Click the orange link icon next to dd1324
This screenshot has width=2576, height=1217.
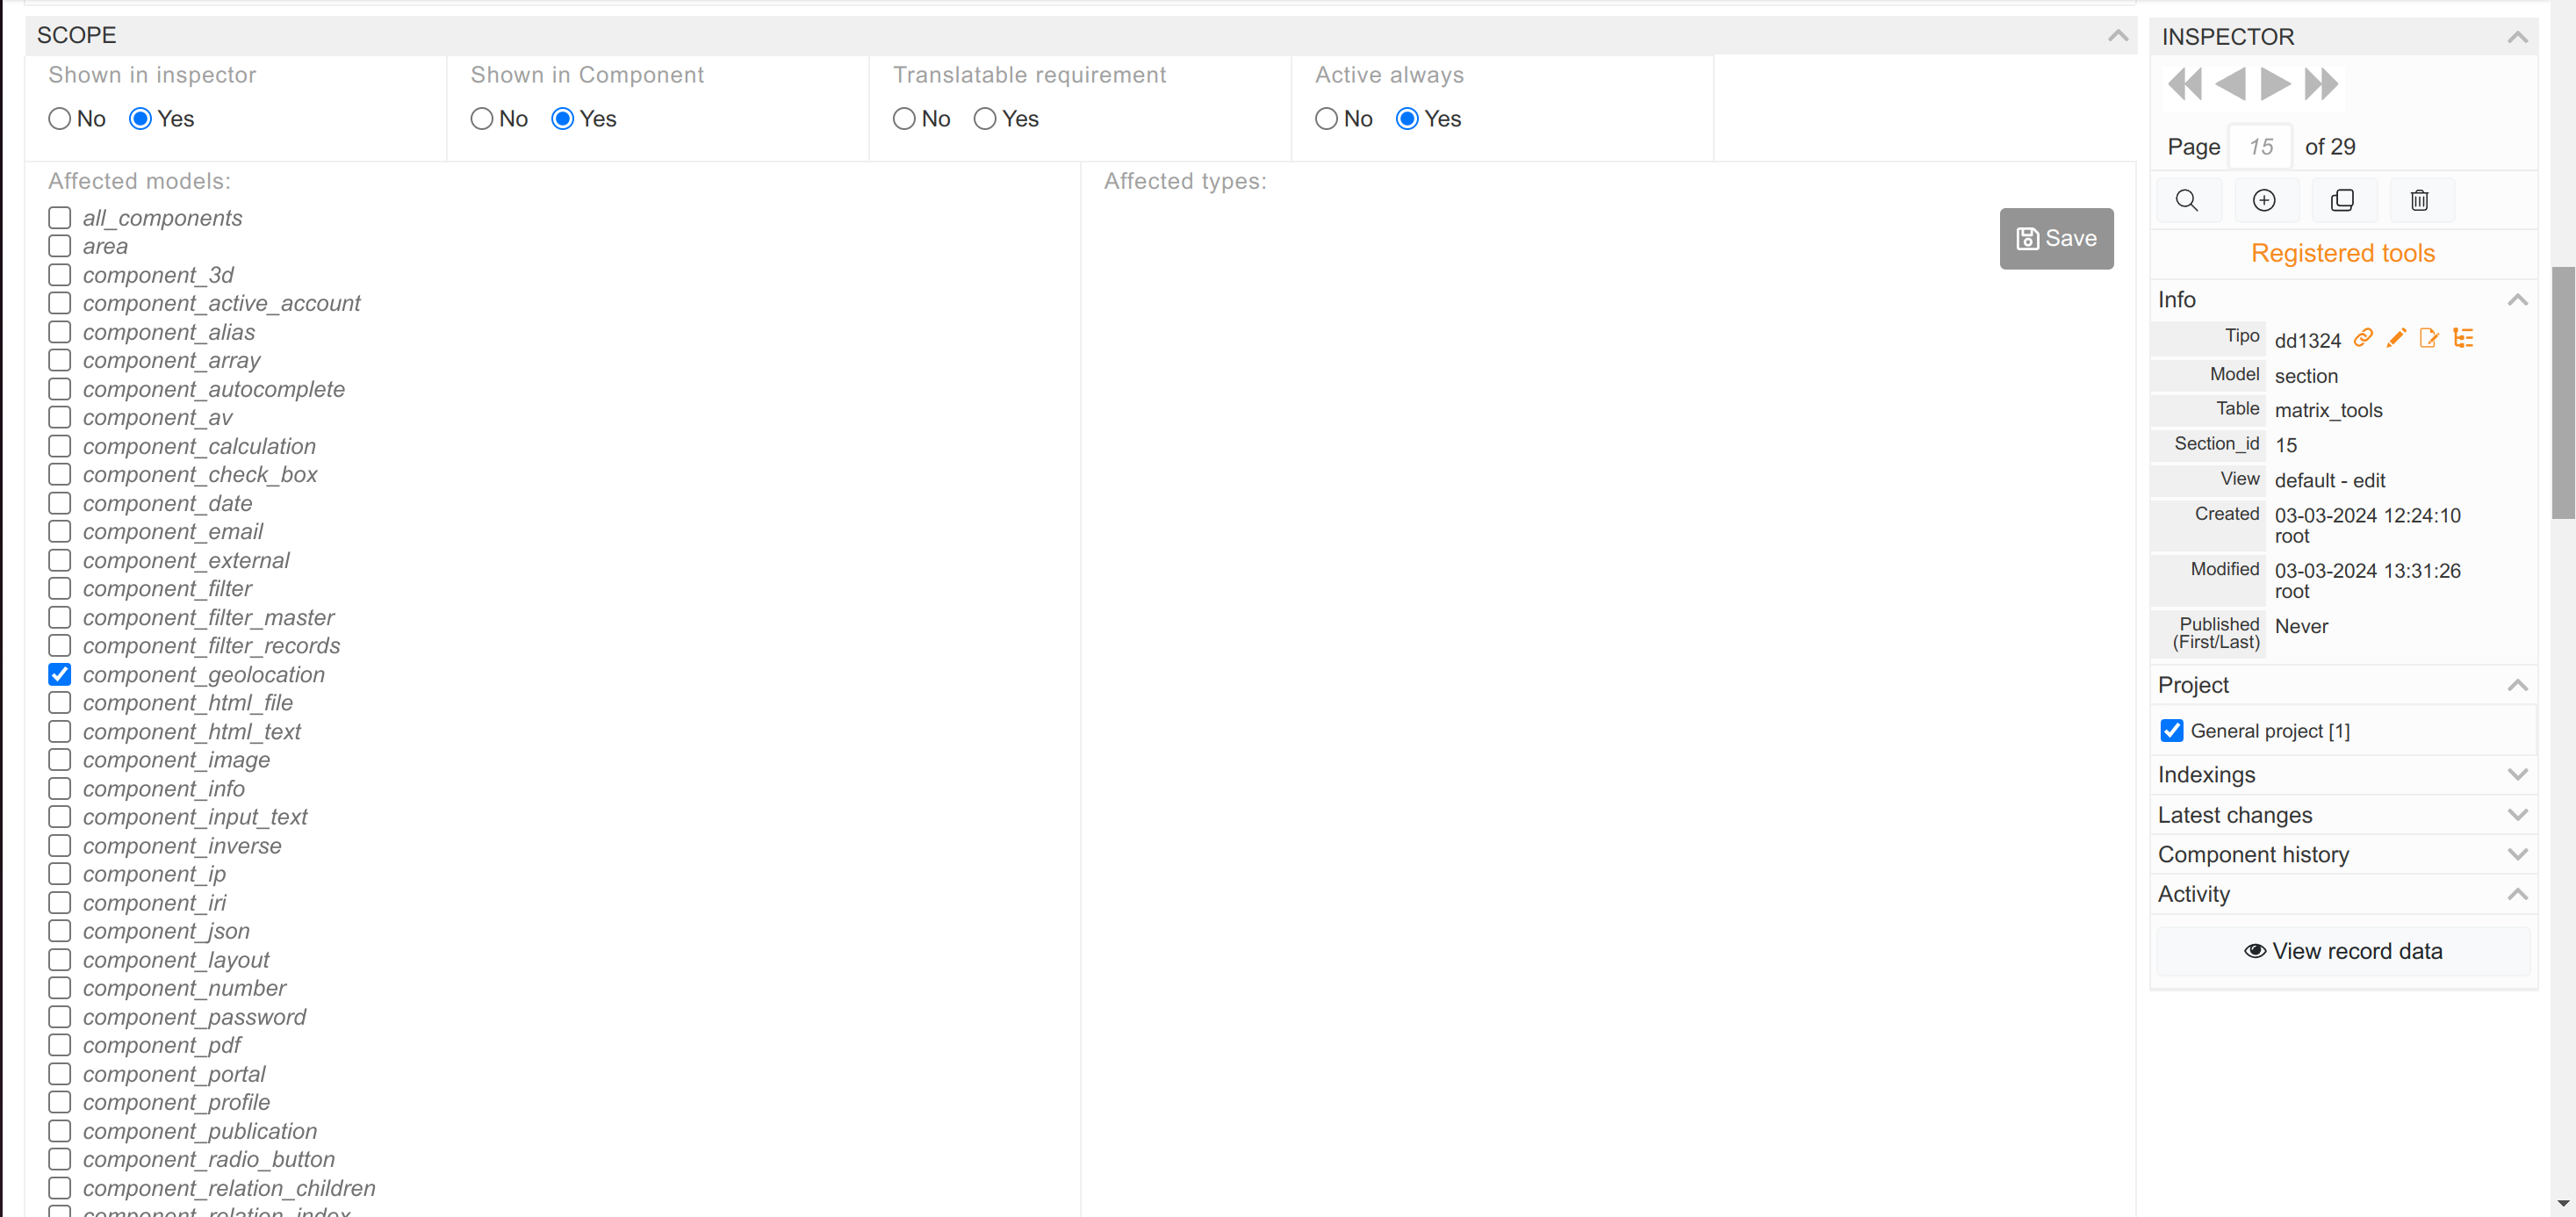coord(2363,338)
